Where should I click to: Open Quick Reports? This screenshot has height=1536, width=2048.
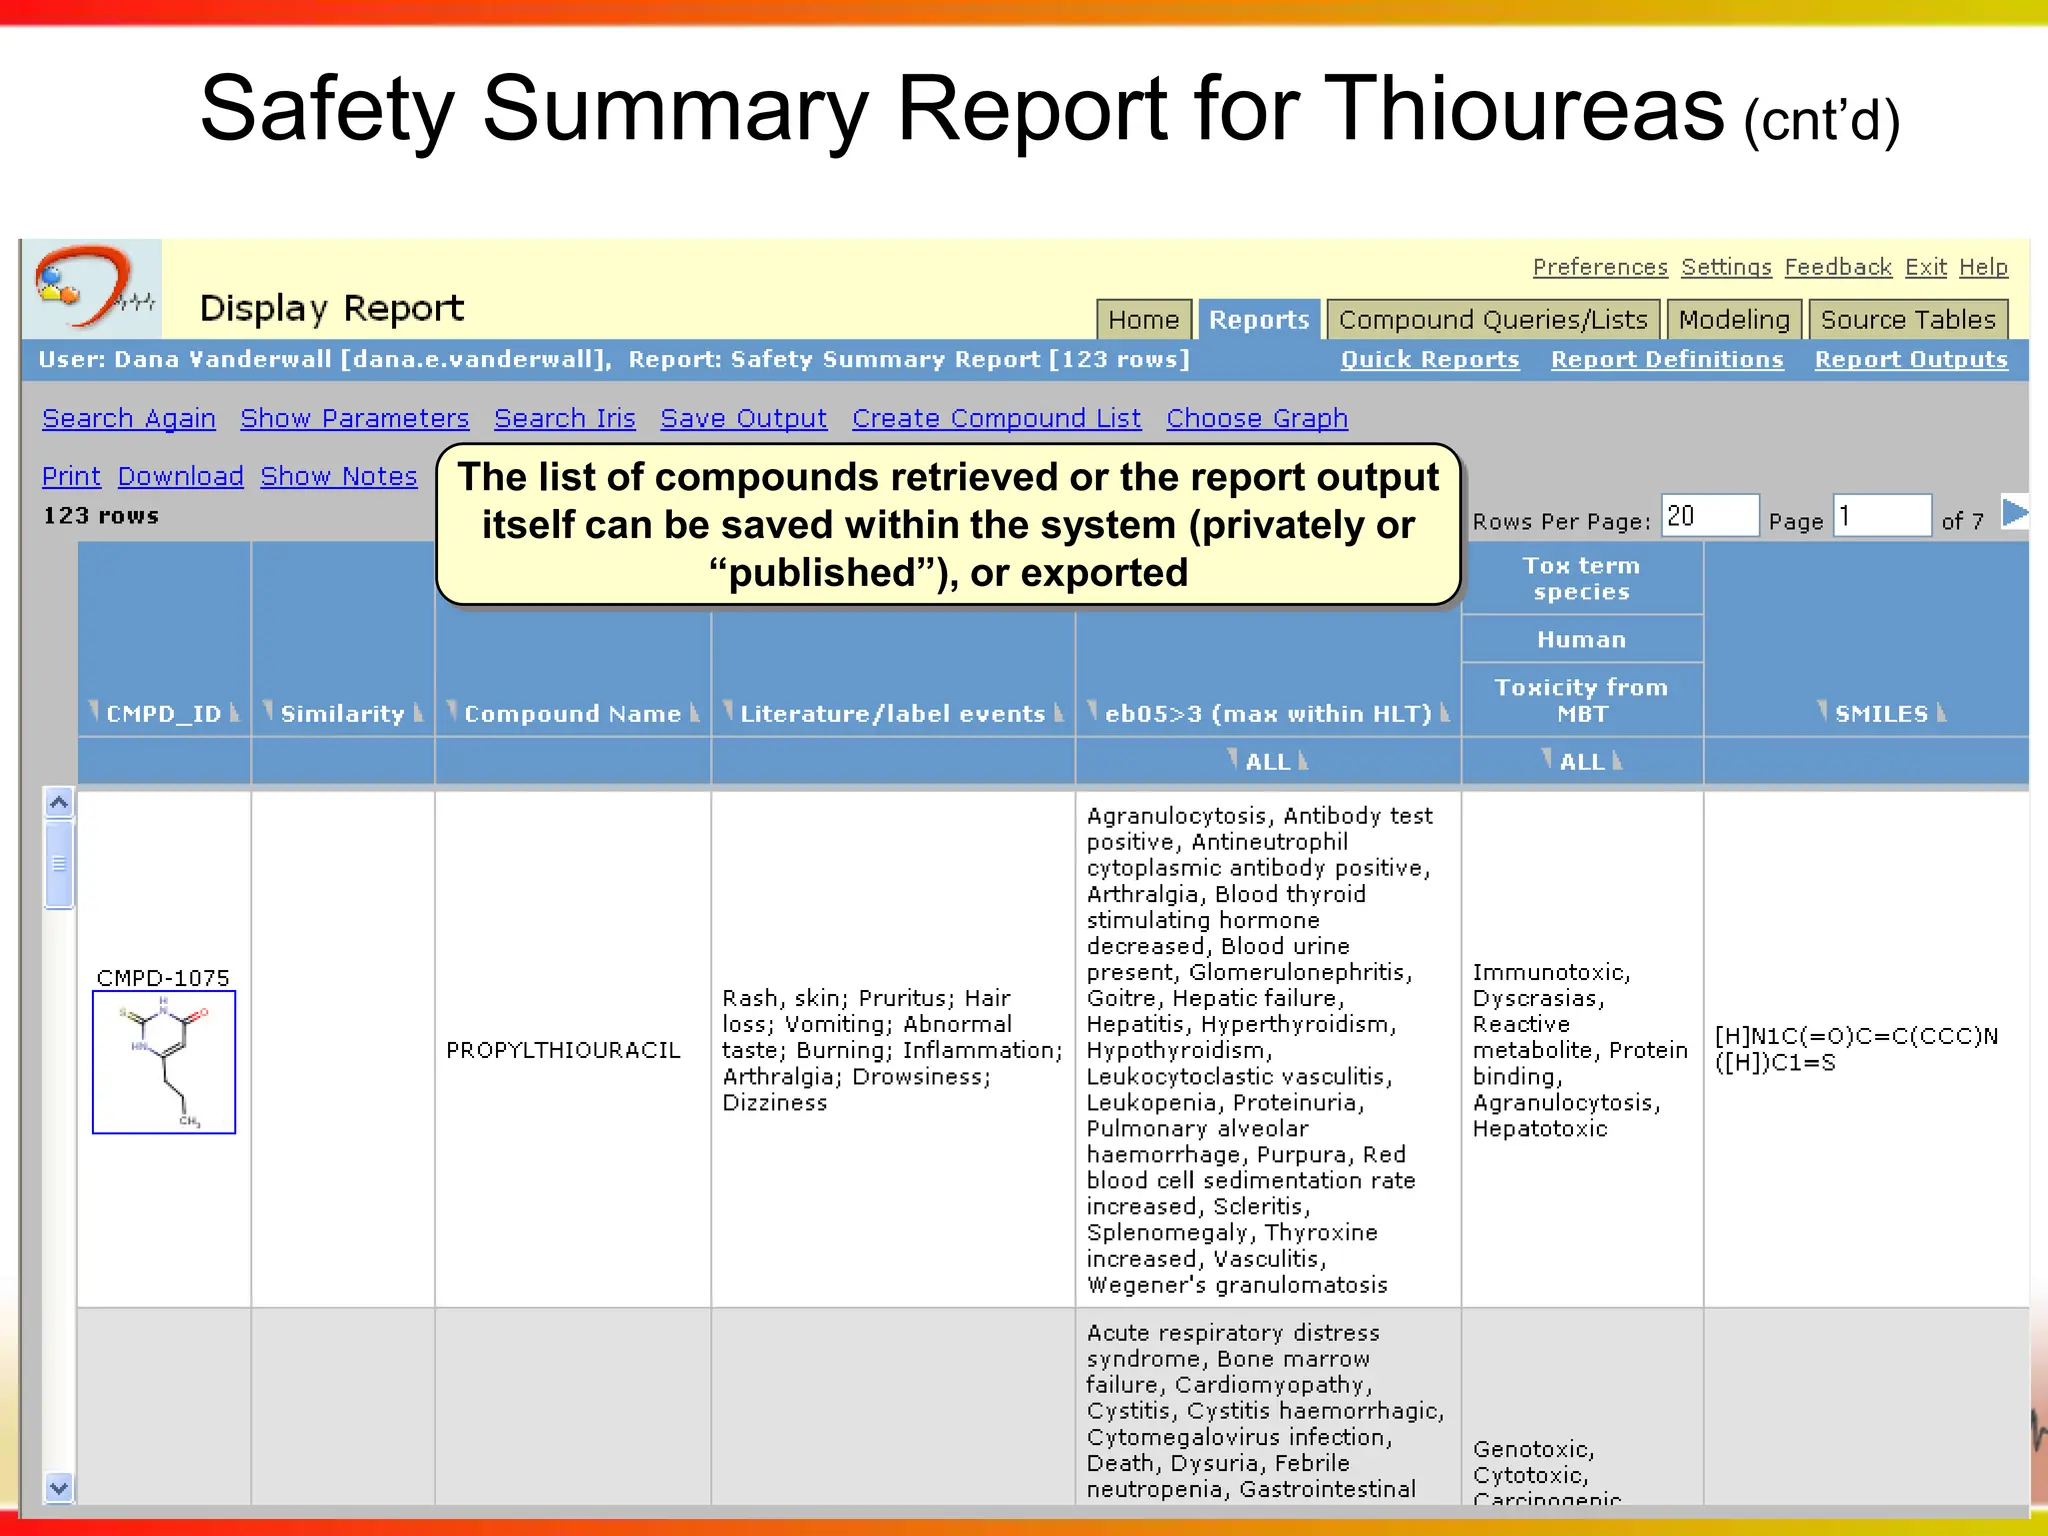pos(1430,360)
